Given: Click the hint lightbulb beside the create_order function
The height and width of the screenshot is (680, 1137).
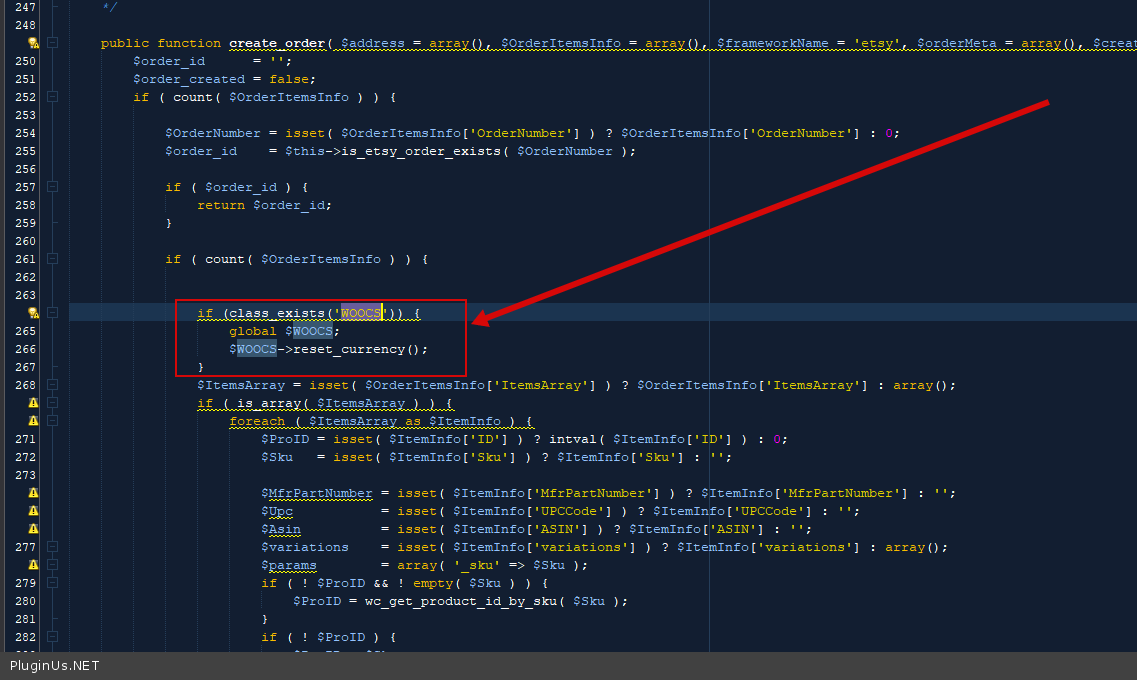Looking at the screenshot, I should 33,43.
